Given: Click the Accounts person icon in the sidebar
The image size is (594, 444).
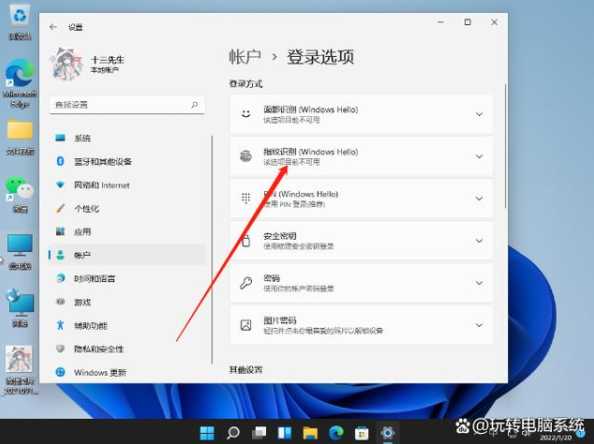Looking at the screenshot, I should (x=60, y=255).
